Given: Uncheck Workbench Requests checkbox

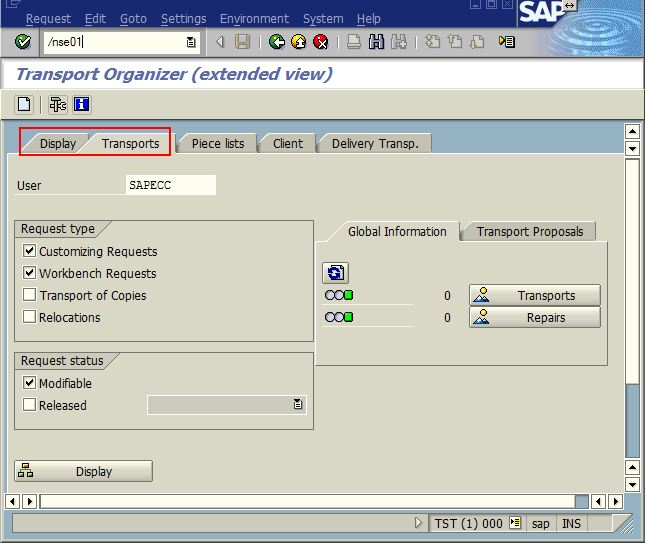Looking at the screenshot, I should [x=29, y=272].
